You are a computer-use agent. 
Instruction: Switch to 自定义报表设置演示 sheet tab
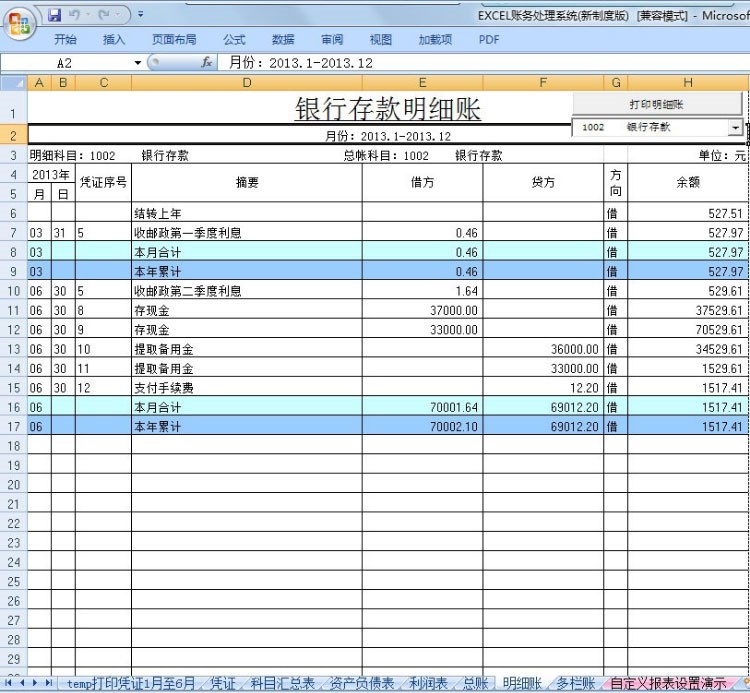pyautogui.click(x=668, y=683)
